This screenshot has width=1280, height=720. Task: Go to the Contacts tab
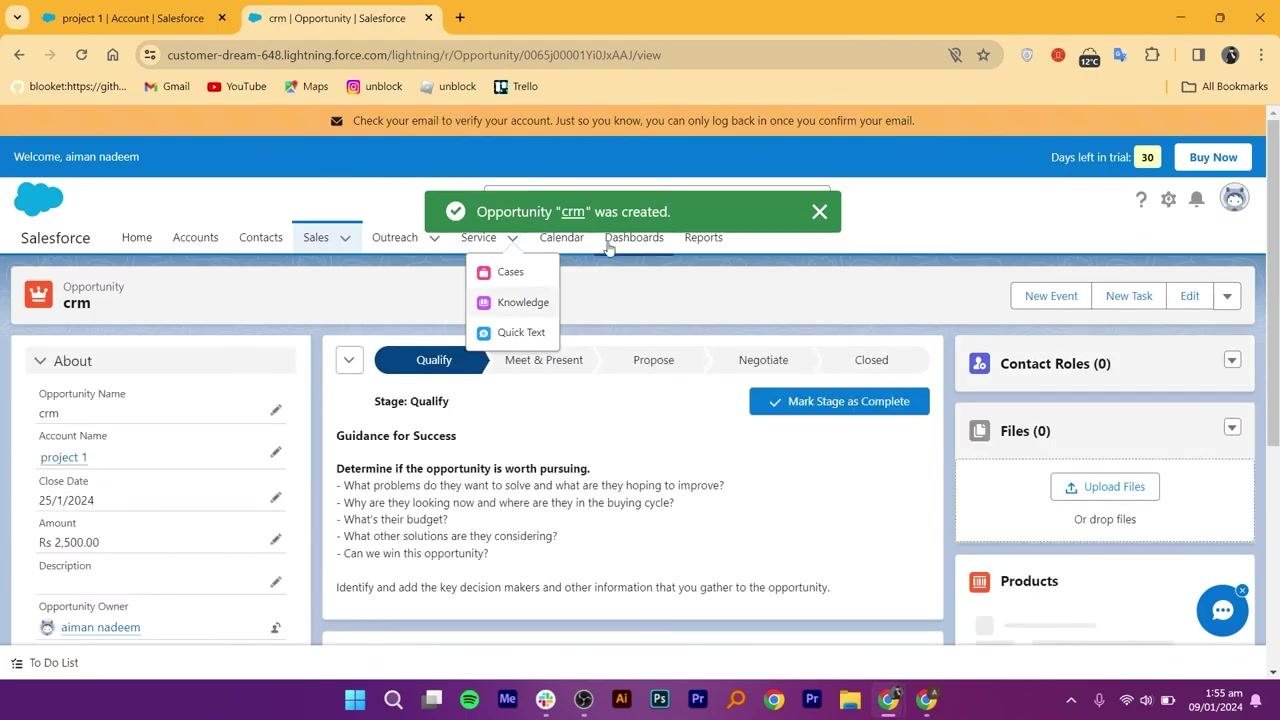coord(261,238)
